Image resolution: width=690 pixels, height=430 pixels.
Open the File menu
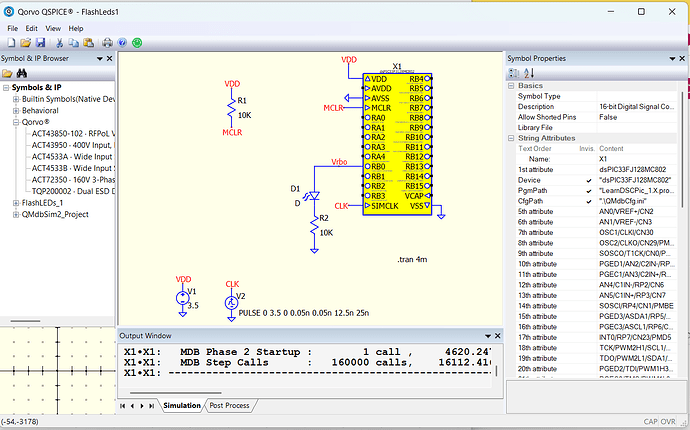point(12,28)
